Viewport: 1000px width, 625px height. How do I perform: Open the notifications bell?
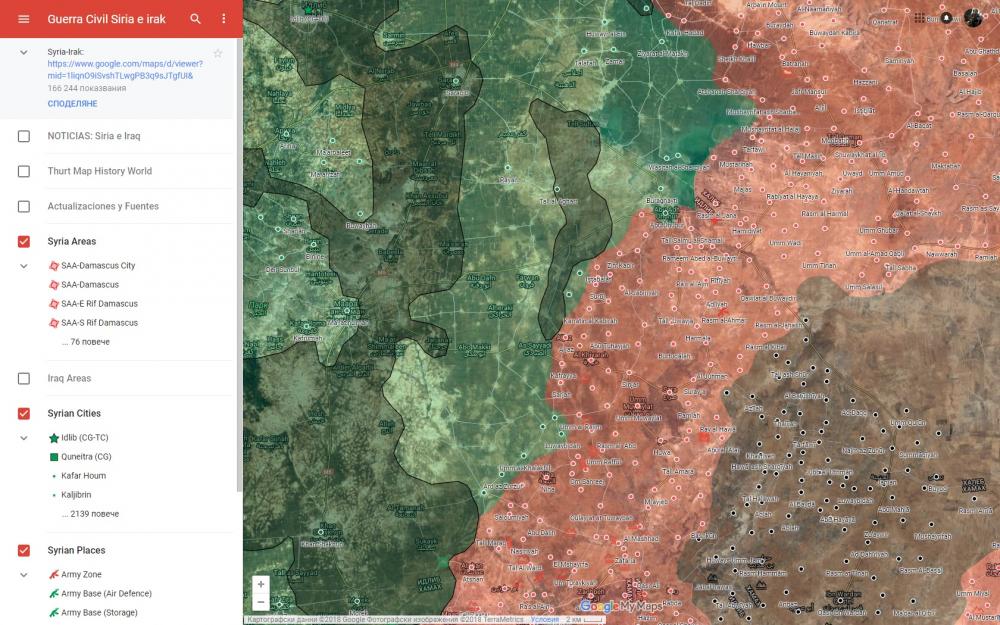[x=946, y=18]
